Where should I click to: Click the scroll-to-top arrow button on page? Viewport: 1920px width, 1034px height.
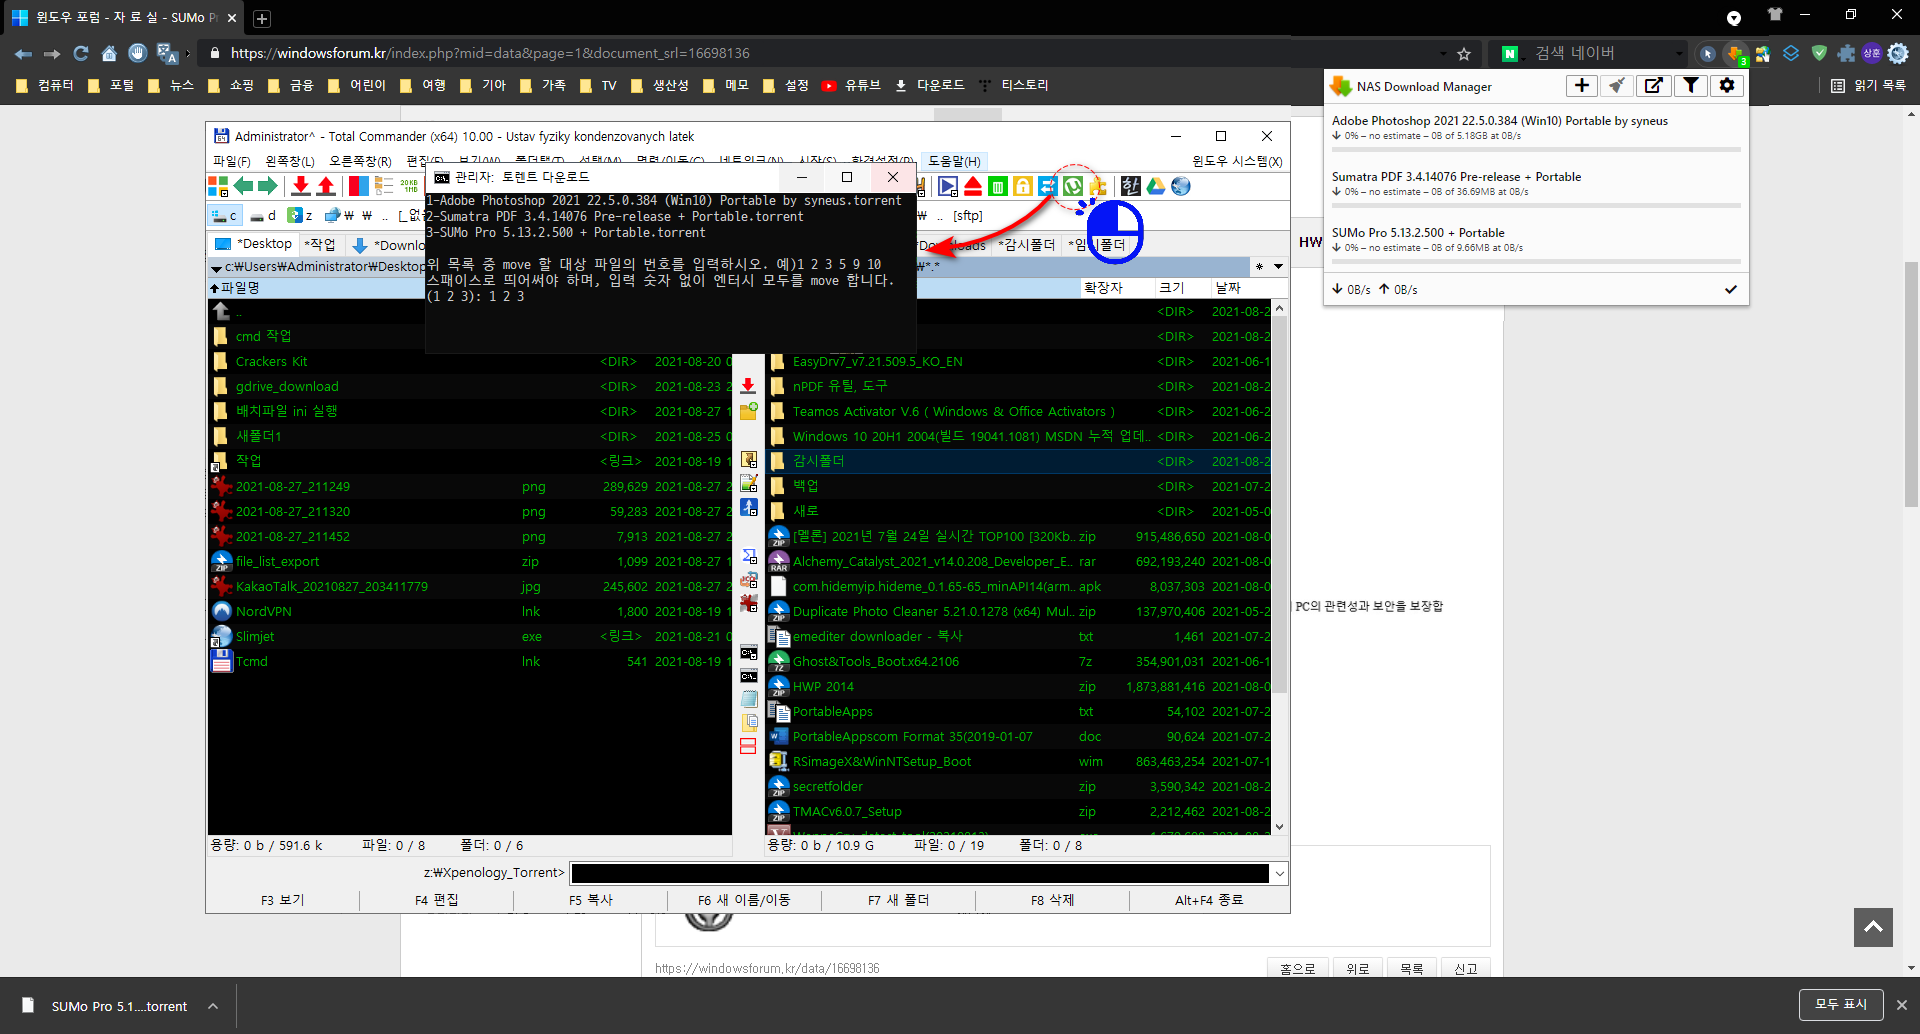point(1873,927)
